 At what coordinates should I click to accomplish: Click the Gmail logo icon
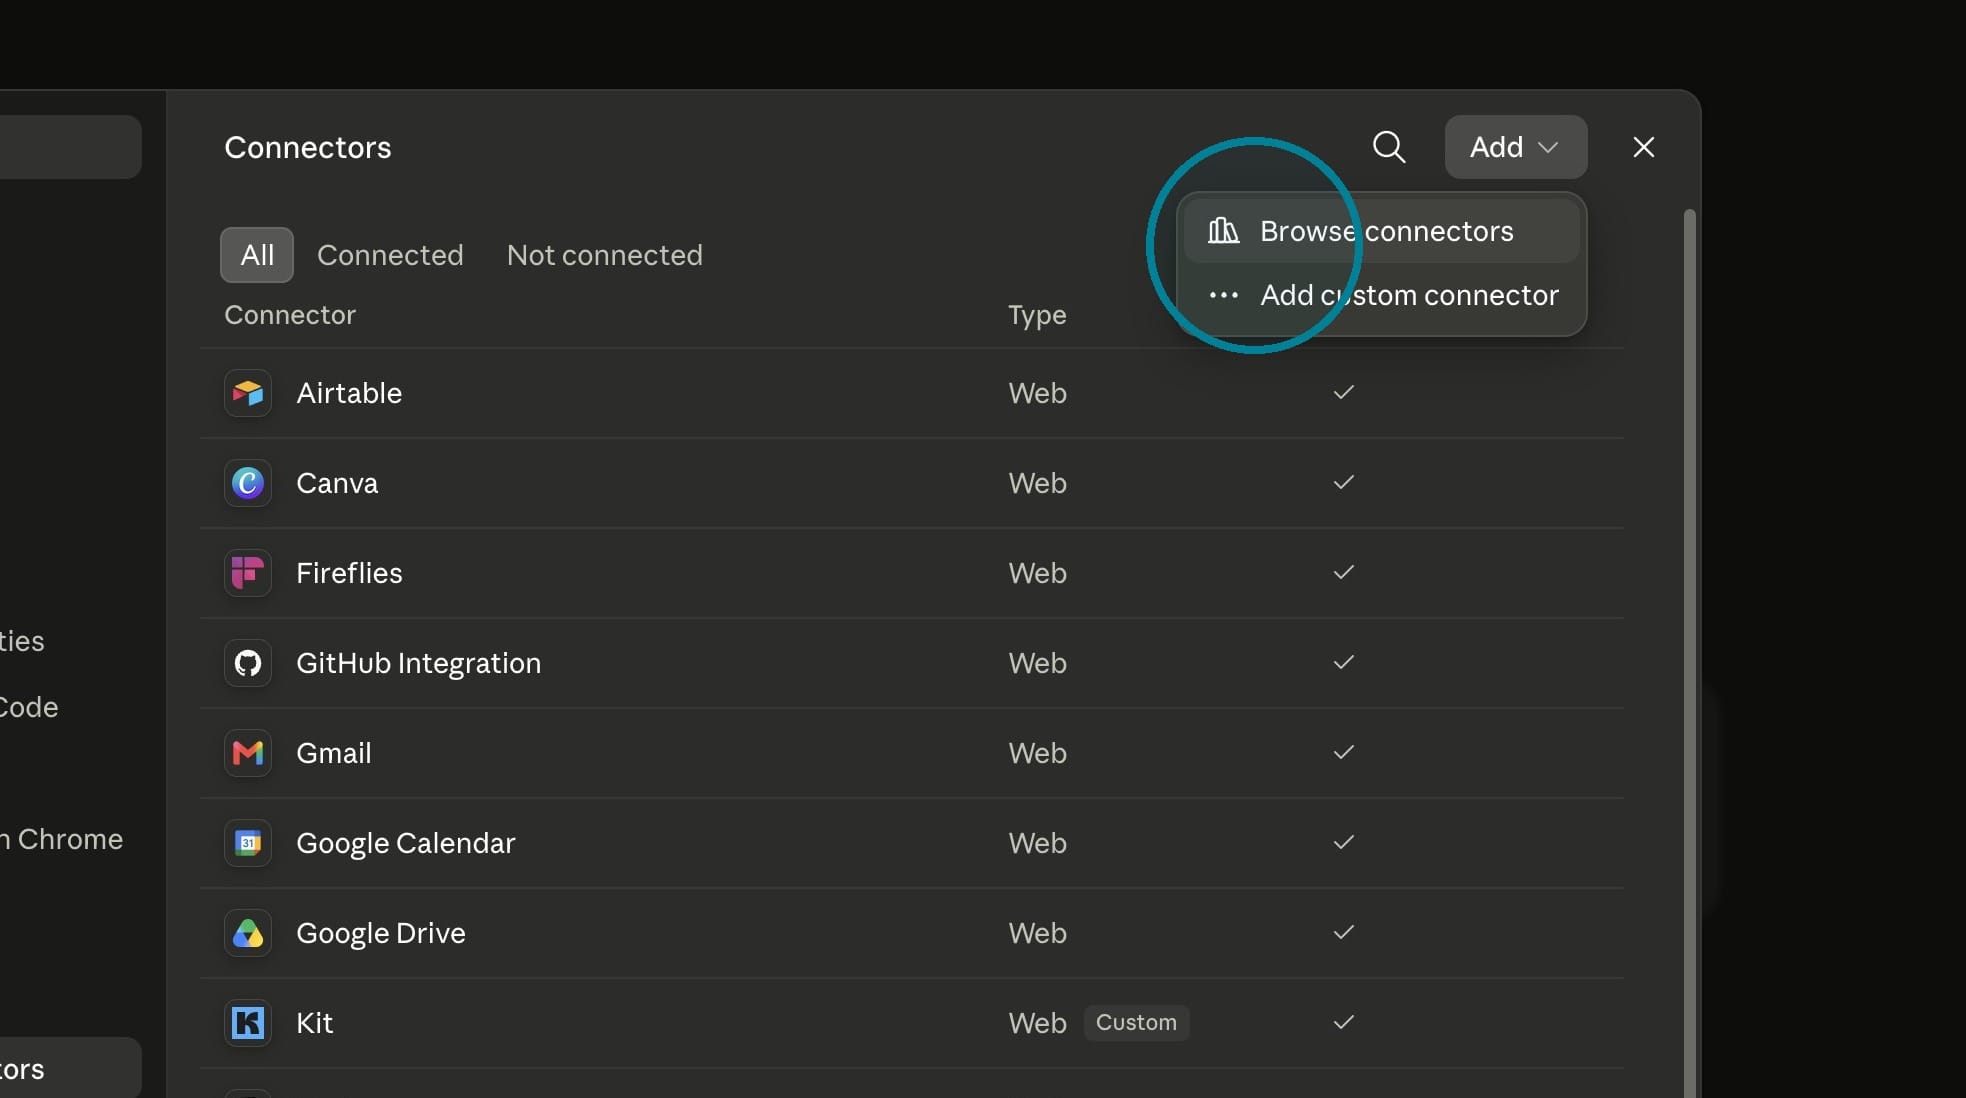pyautogui.click(x=248, y=753)
